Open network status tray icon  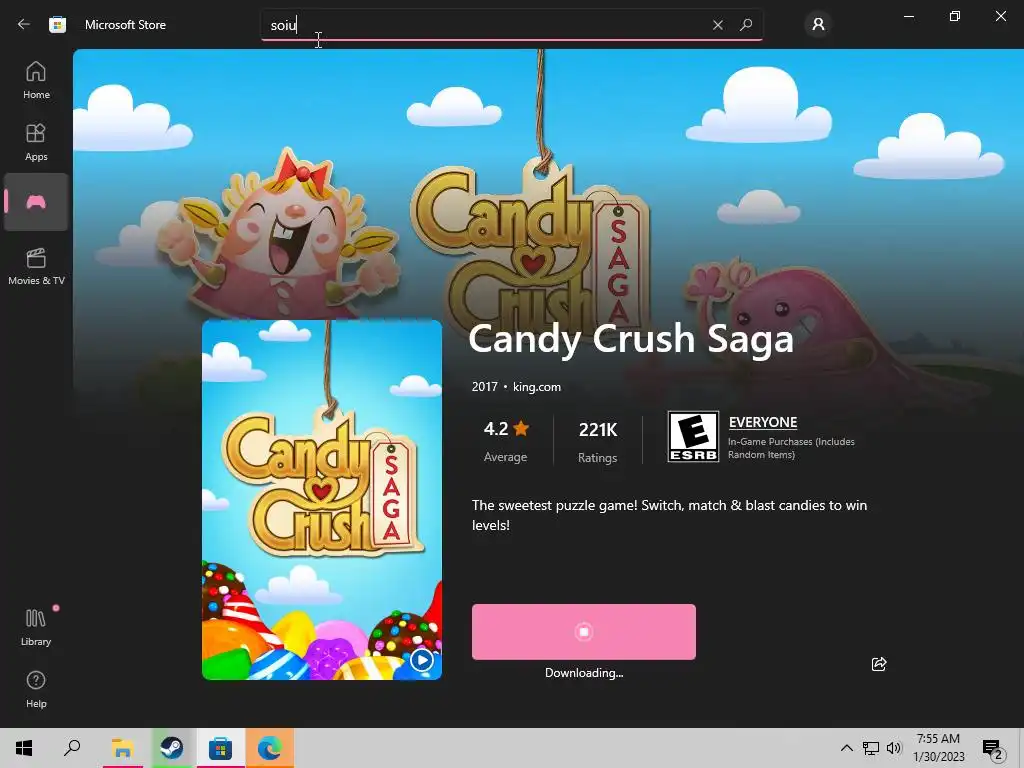point(871,748)
